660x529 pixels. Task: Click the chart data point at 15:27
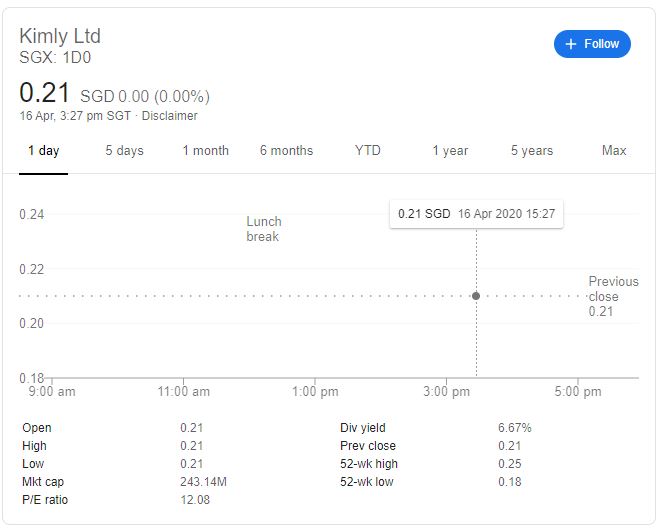tap(476, 296)
